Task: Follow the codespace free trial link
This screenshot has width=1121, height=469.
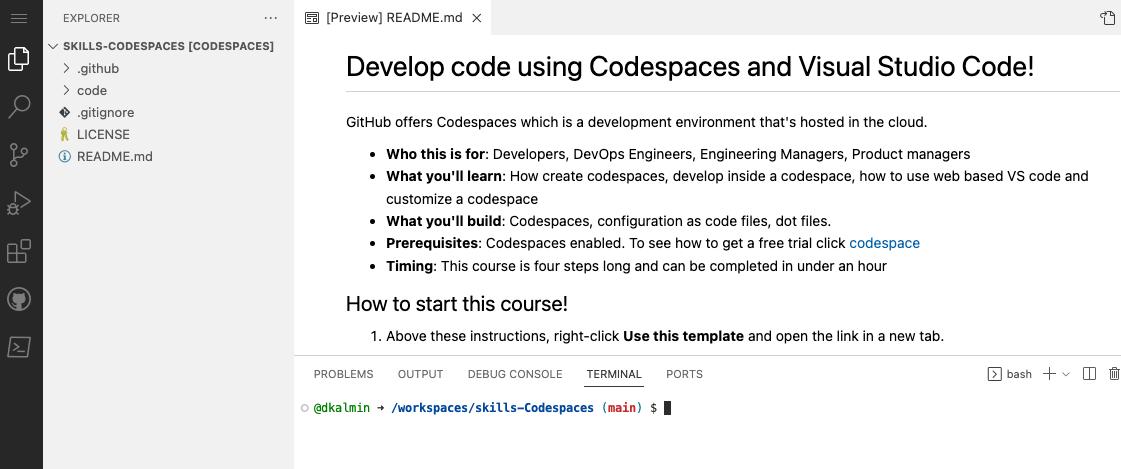Action: tap(884, 243)
